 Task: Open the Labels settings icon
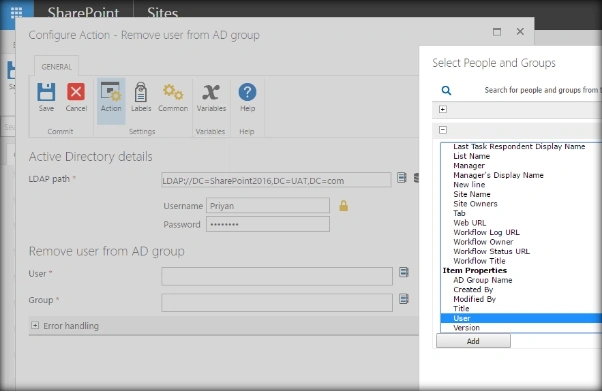click(x=141, y=92)
